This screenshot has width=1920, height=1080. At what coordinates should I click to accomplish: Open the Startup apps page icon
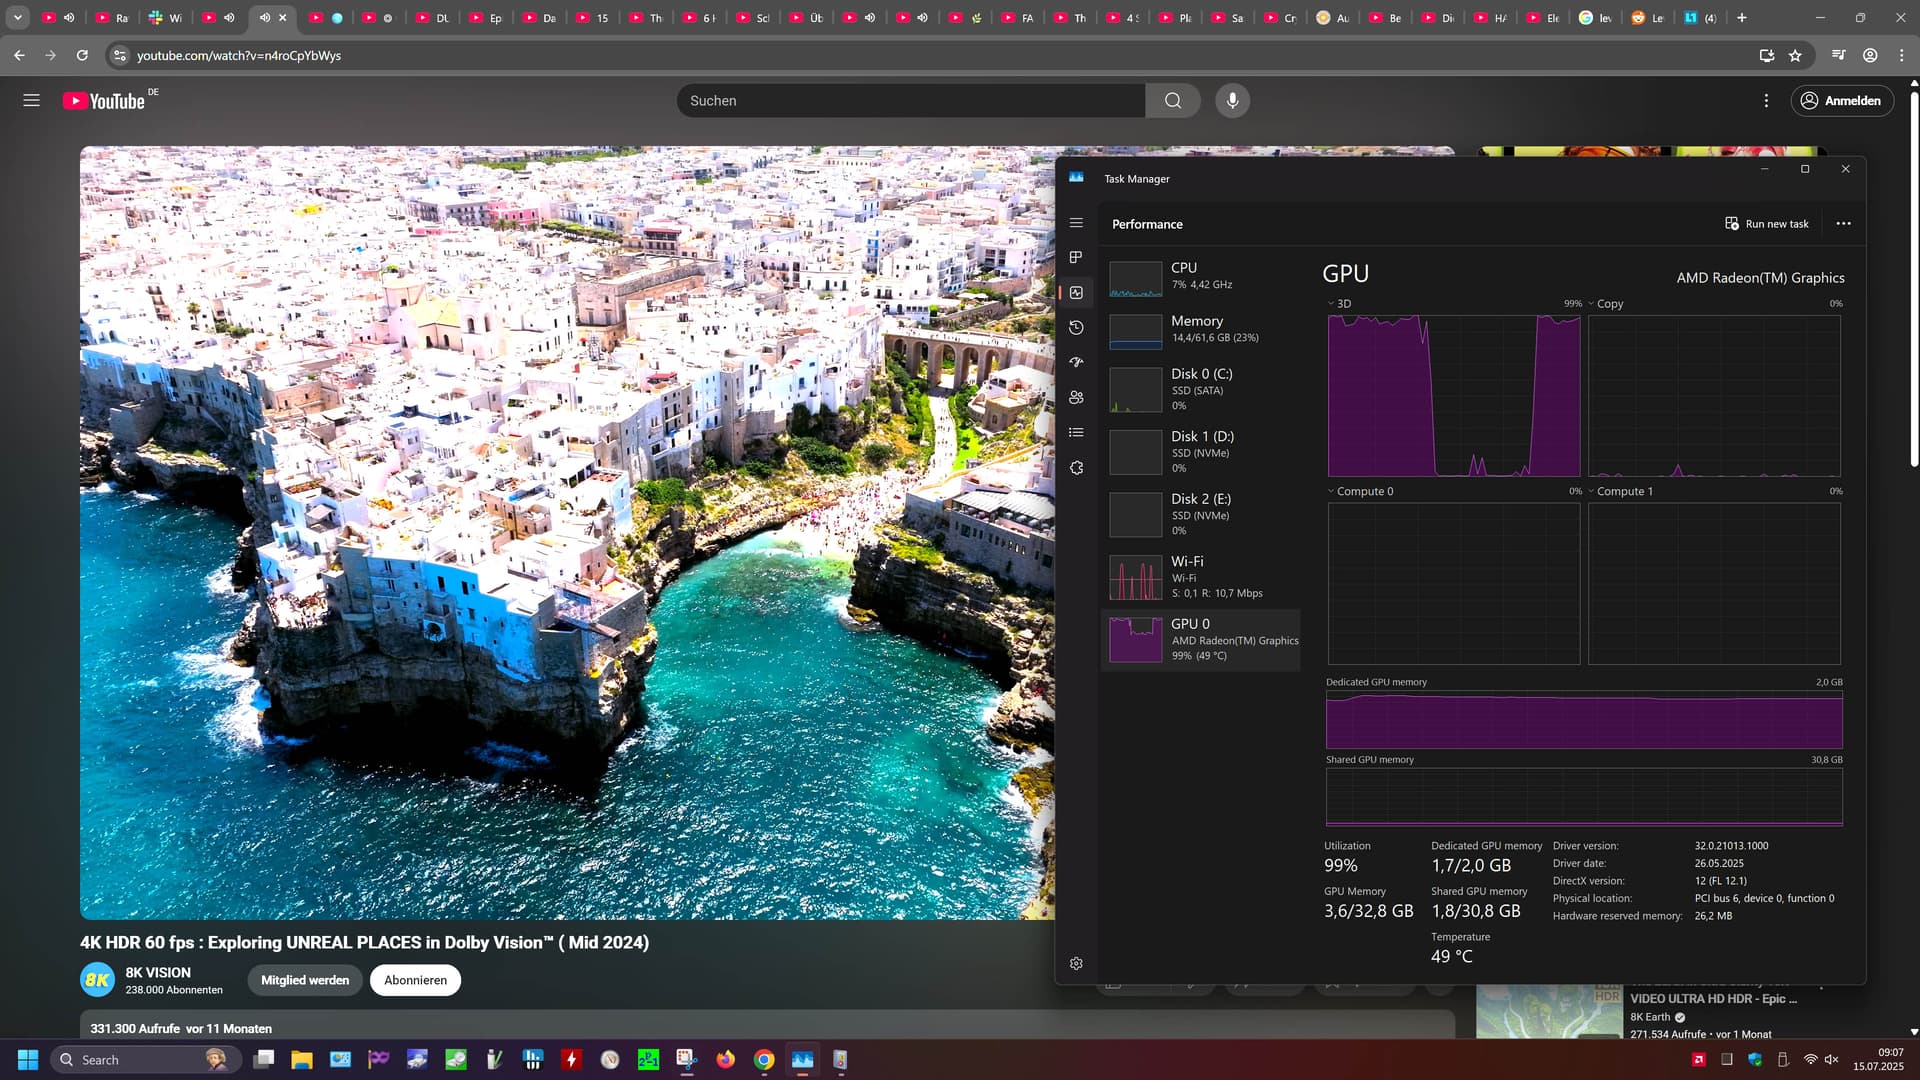click(x=1076, y=362)
